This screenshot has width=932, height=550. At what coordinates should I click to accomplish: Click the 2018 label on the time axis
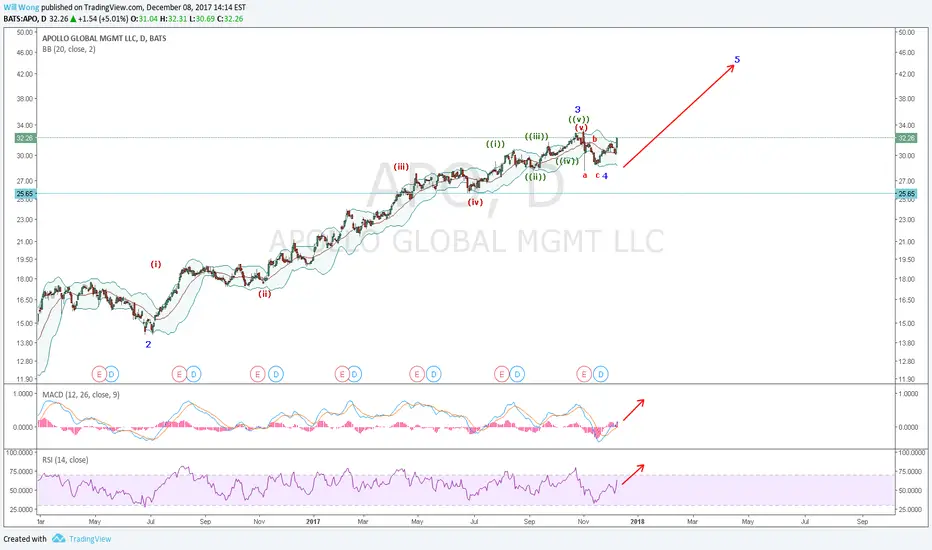pos(637,521)
